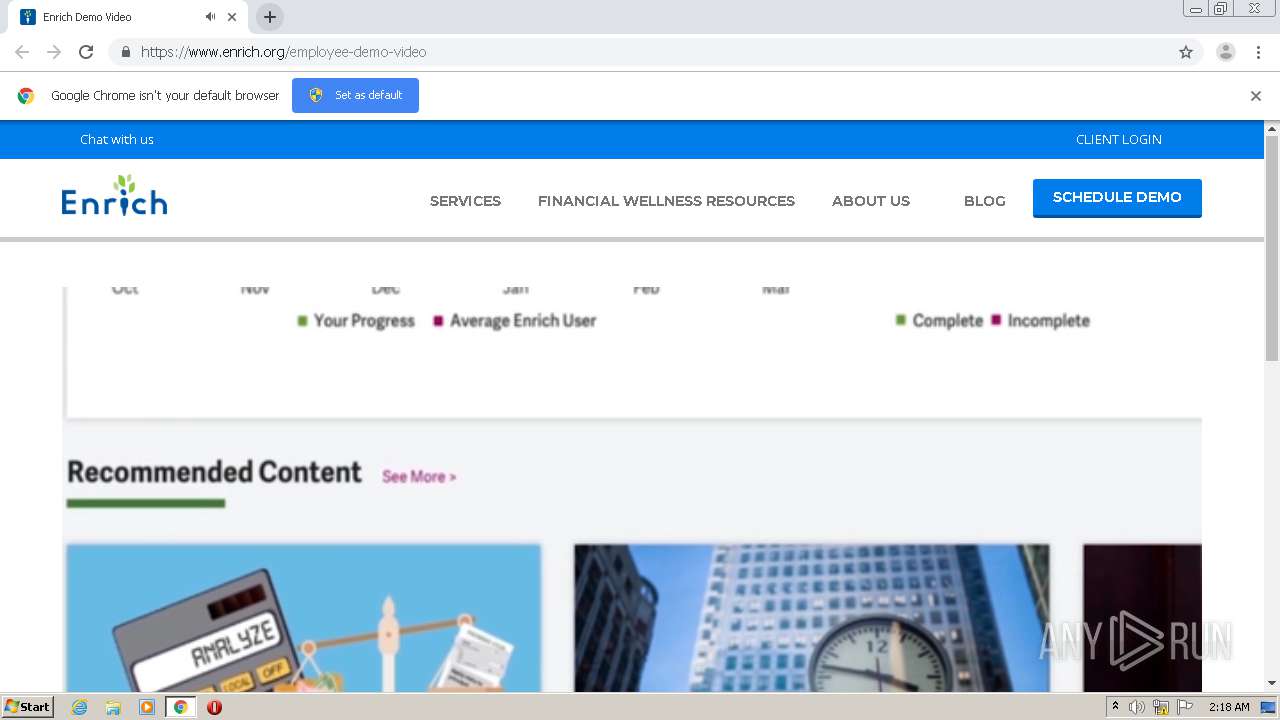Click page scrollbar up arrow
This screenshot has height=720, width=1280.
coord(1272,129)
